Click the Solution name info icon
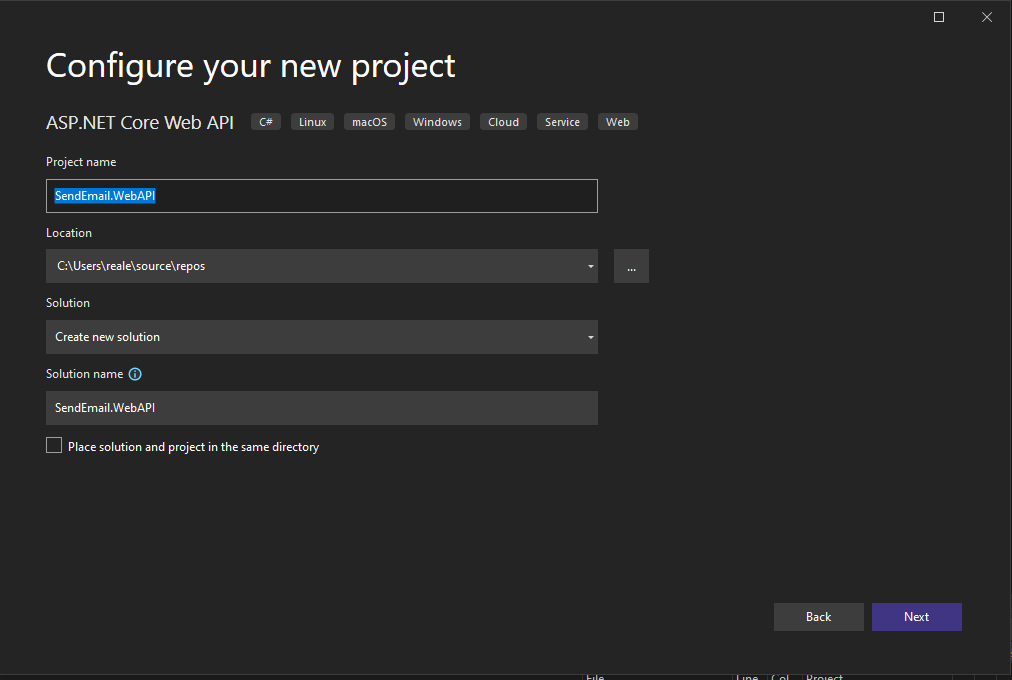Screen dimensions: 1012x680 (x=135, y=374)
